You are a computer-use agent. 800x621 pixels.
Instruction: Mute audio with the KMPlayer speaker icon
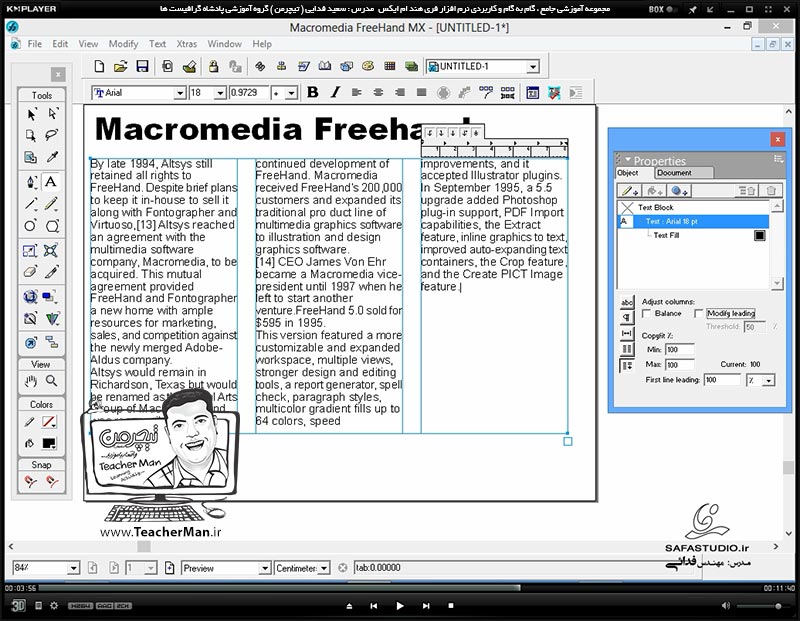coord(726,606)
